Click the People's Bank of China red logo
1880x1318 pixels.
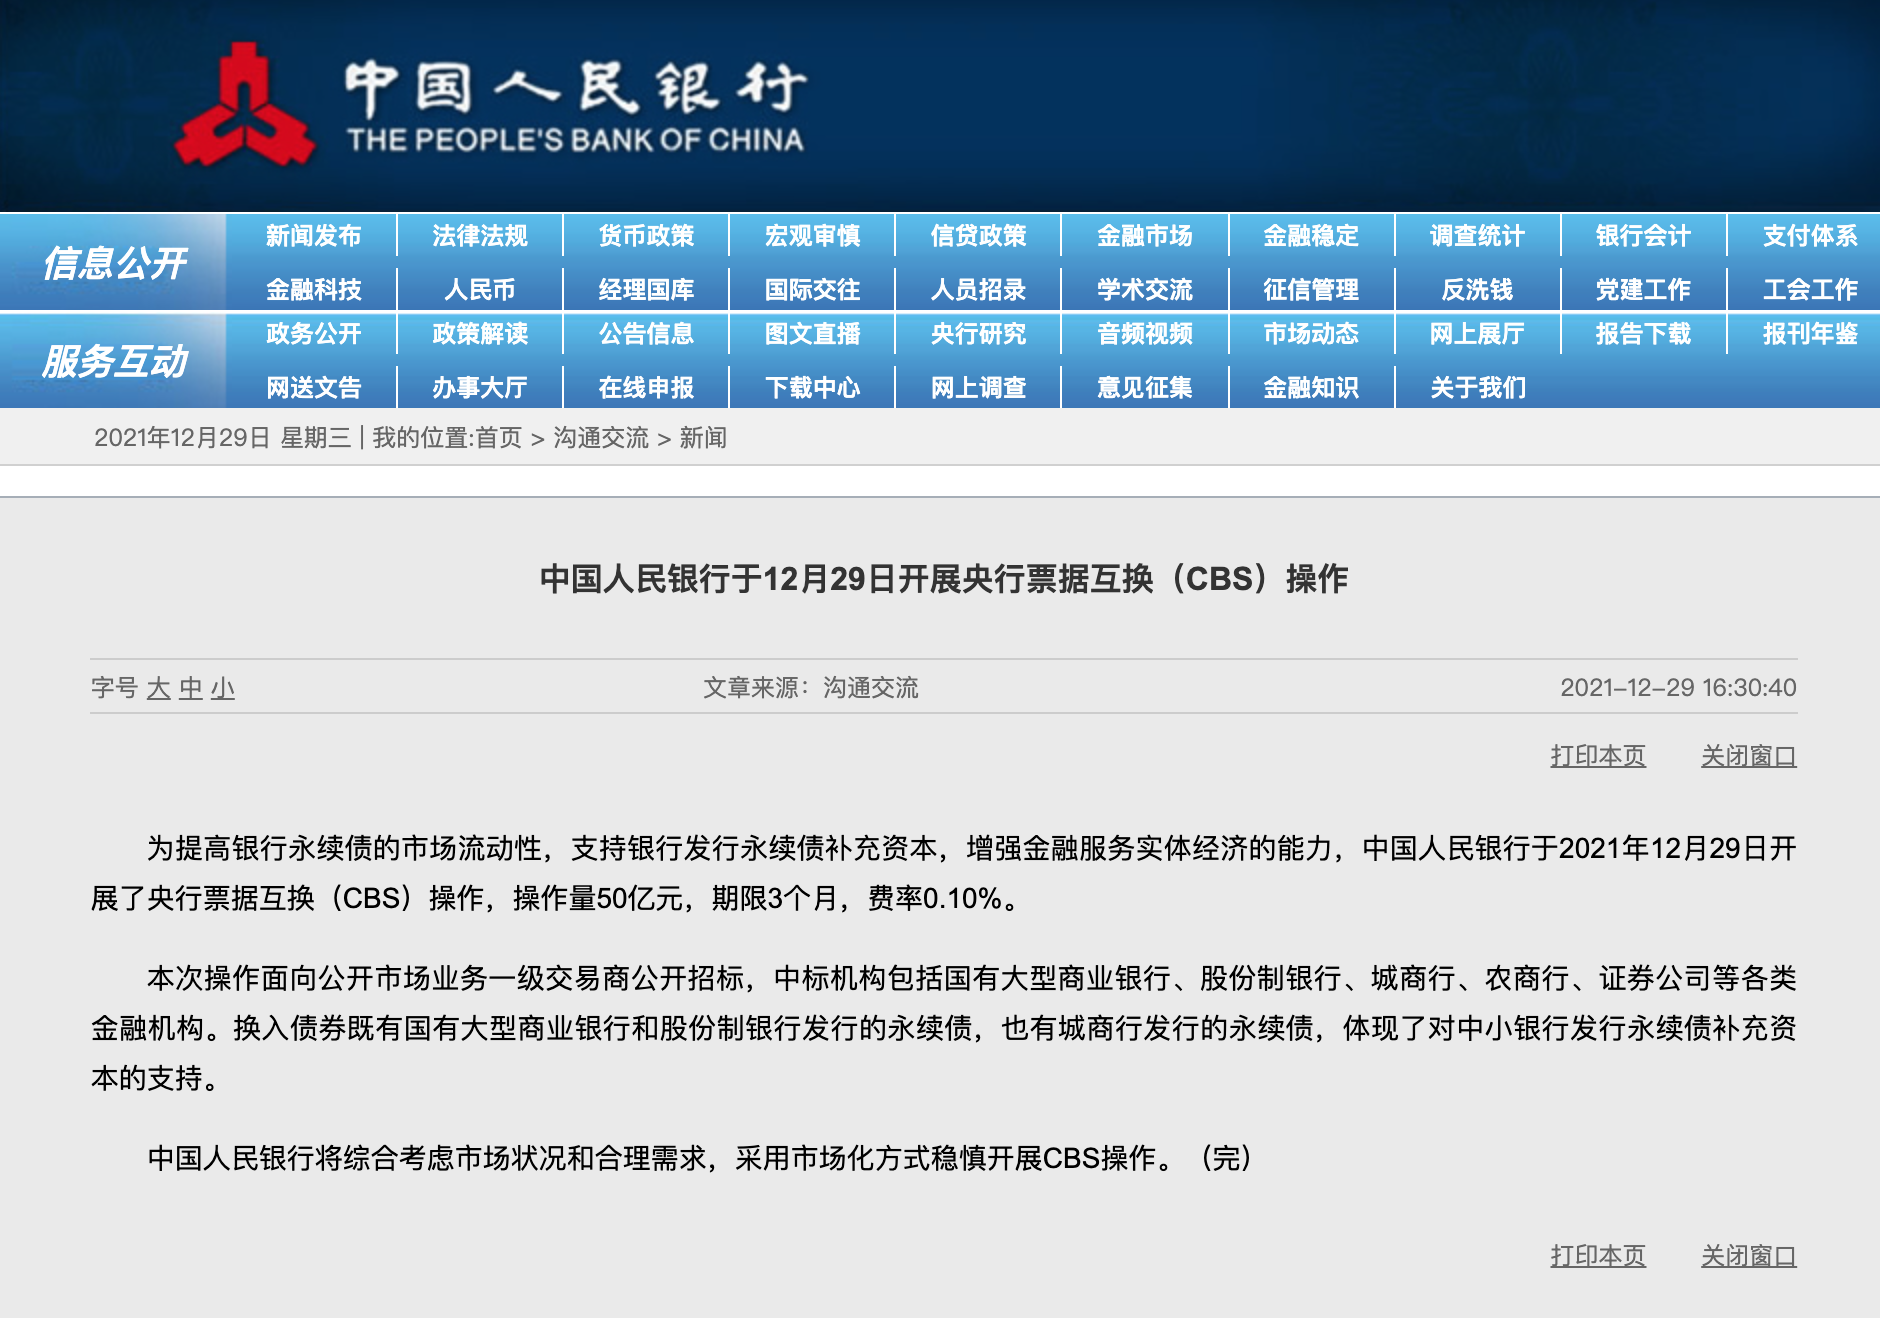tap(245, 104)
